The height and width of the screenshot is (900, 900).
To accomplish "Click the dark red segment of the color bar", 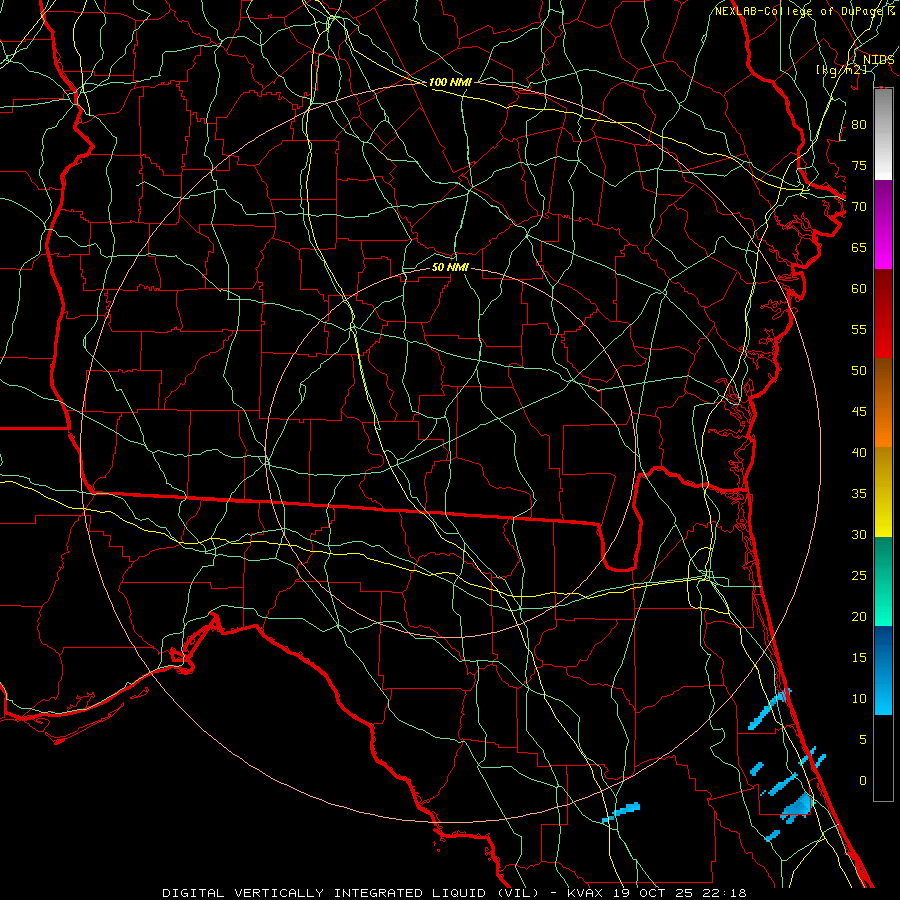I will pyautogui.click(x=883, y=313).
